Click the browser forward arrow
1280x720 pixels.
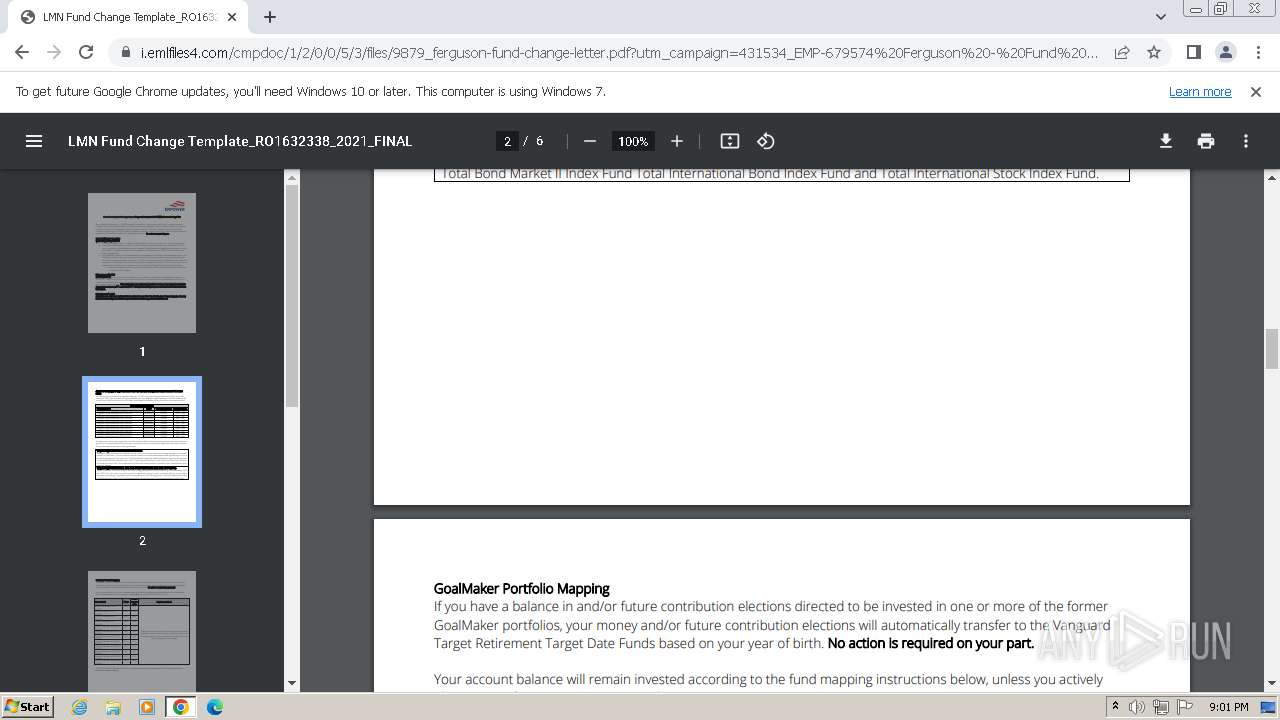54,52
